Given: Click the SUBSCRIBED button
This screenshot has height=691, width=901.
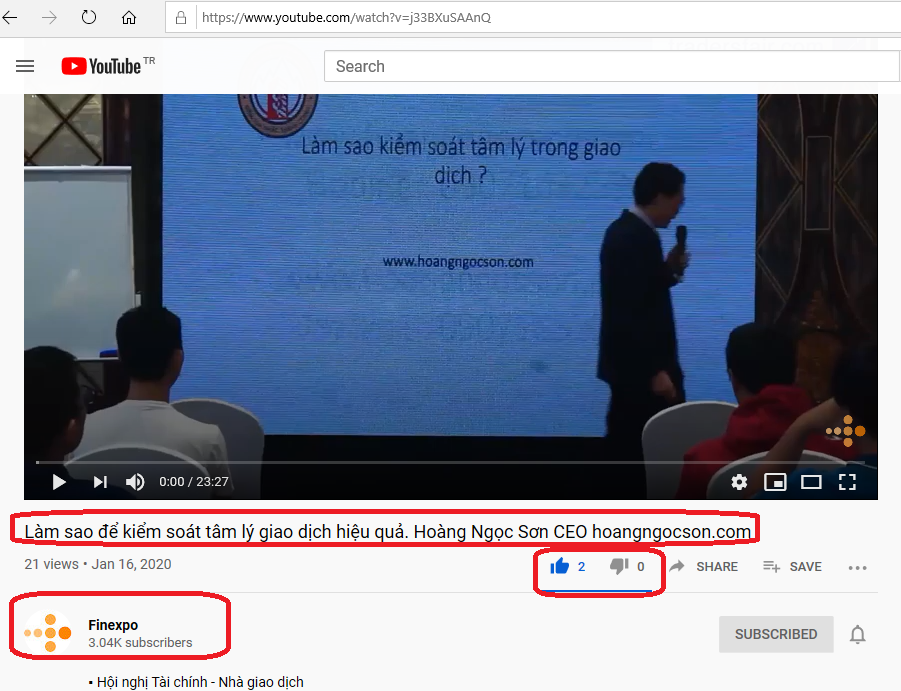Looking at the screenshot, I should pos(776,634).
